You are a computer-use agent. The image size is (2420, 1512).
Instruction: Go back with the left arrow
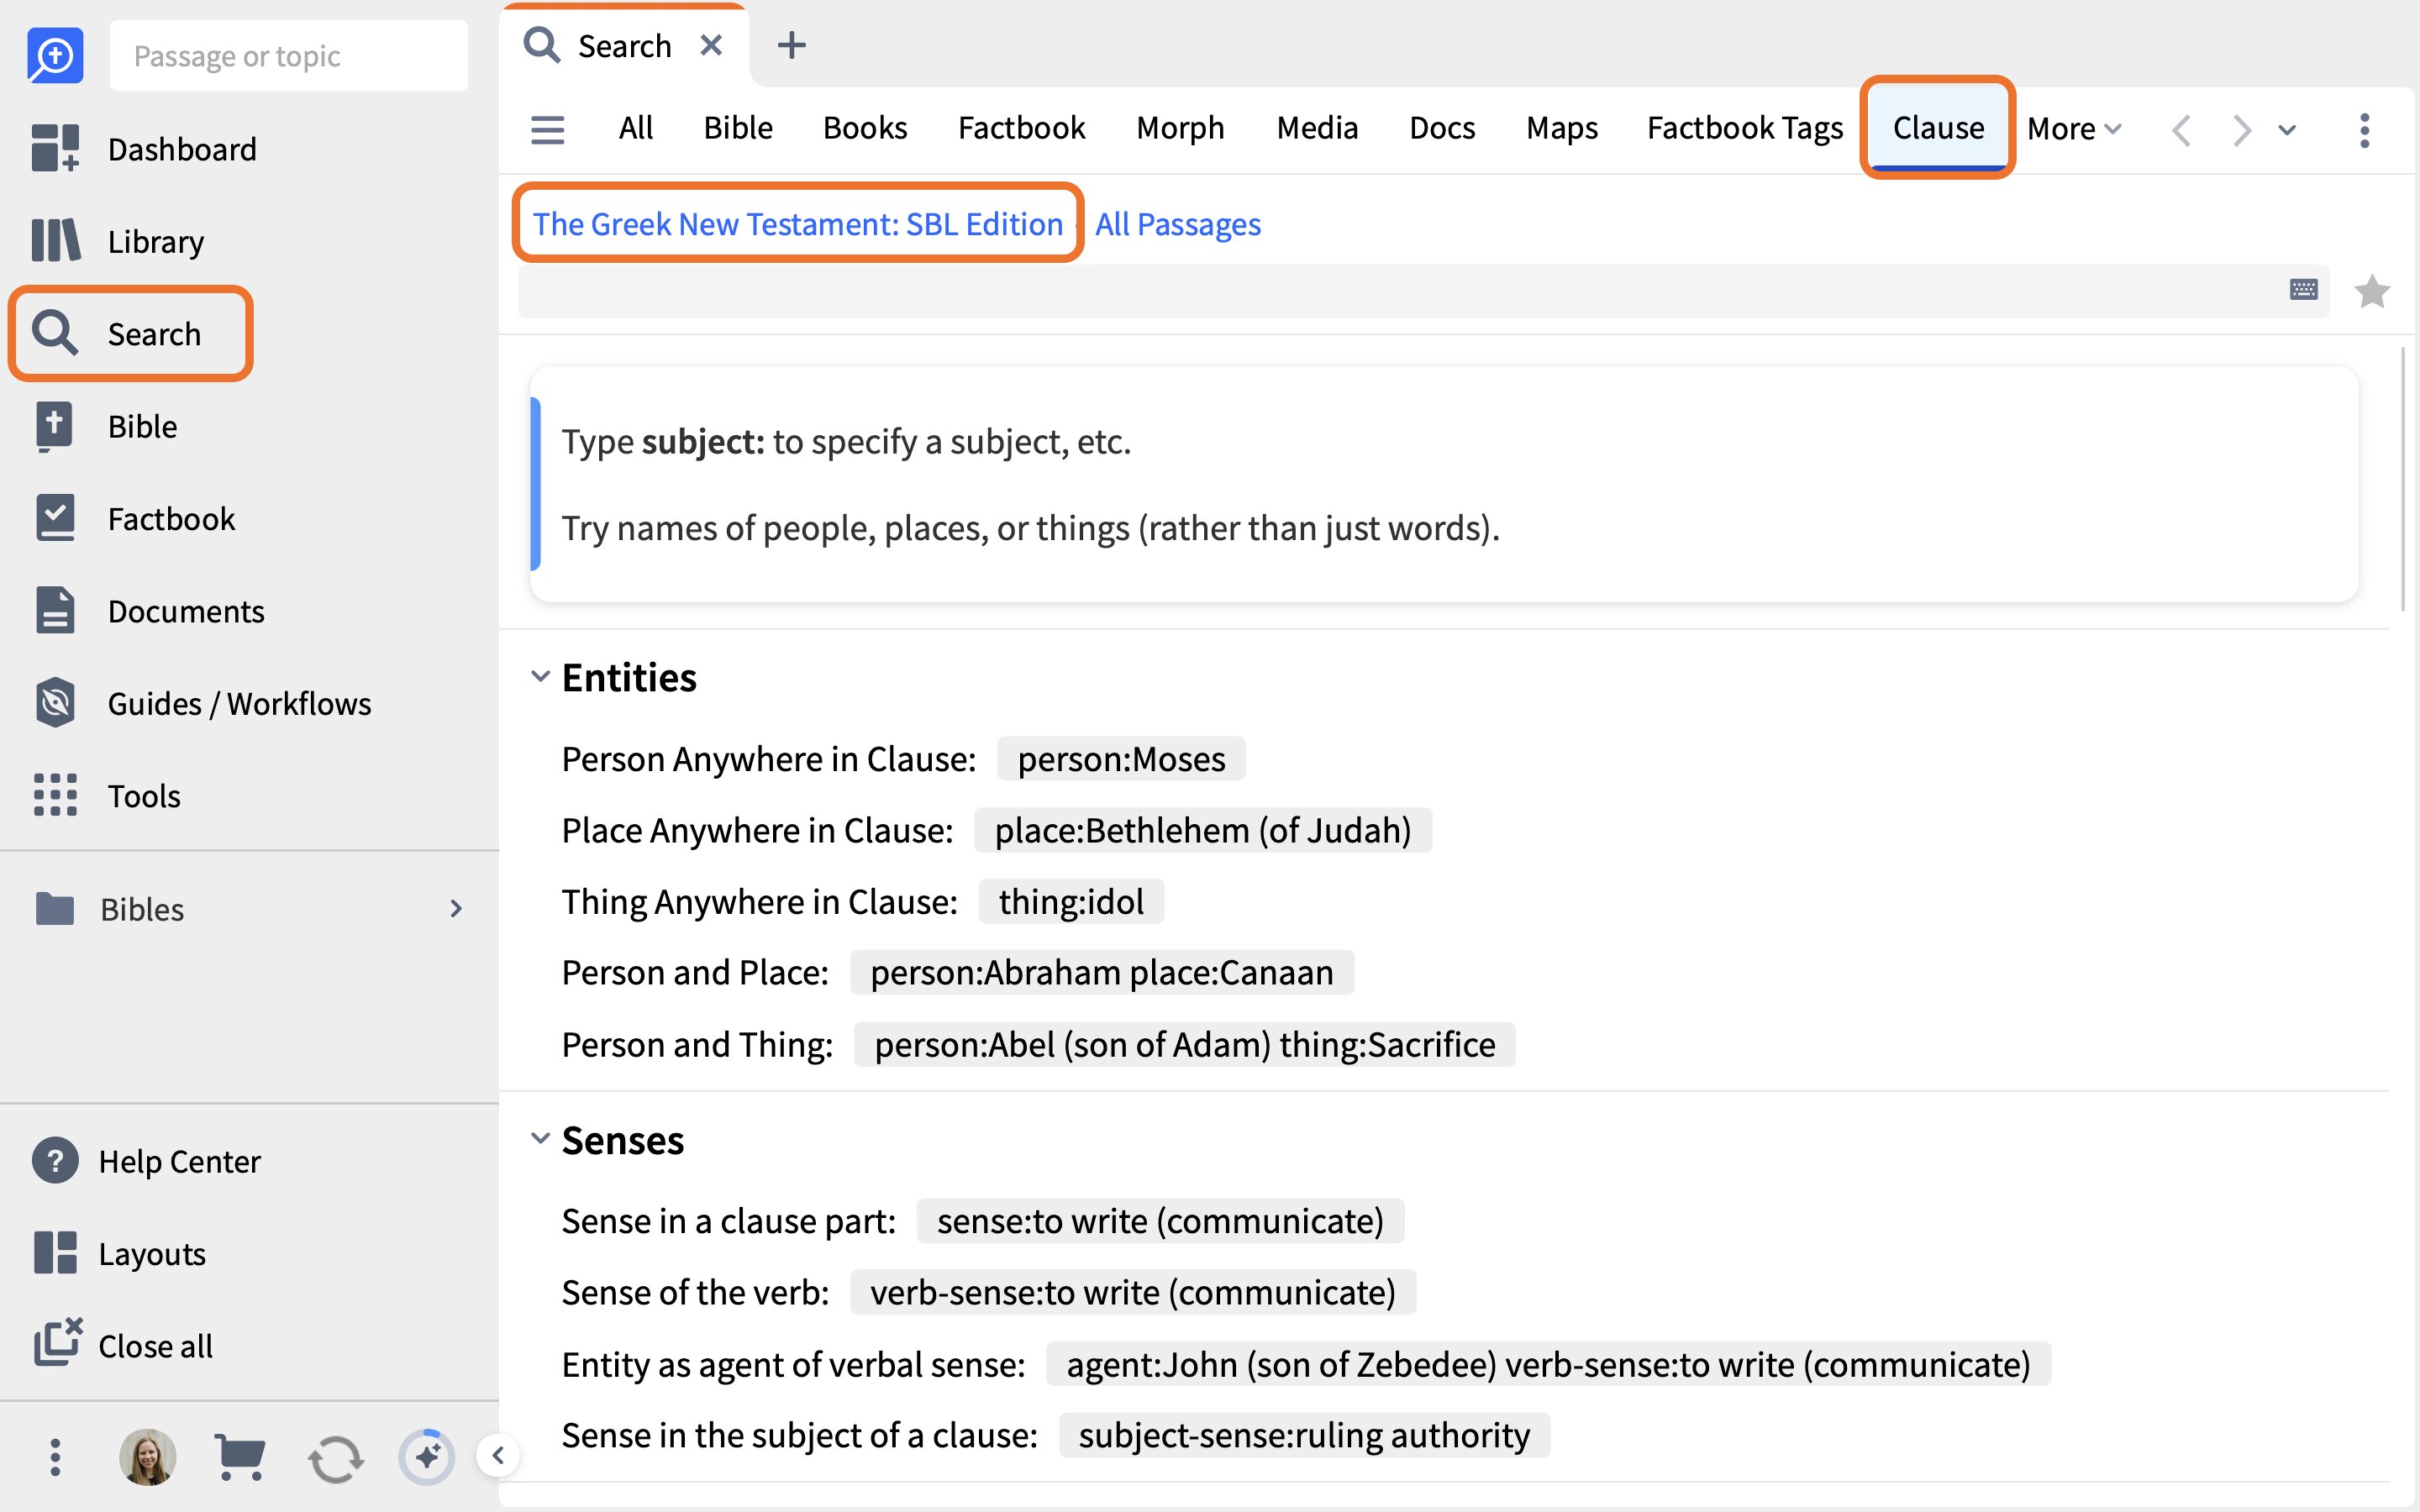click(2181, 130)
